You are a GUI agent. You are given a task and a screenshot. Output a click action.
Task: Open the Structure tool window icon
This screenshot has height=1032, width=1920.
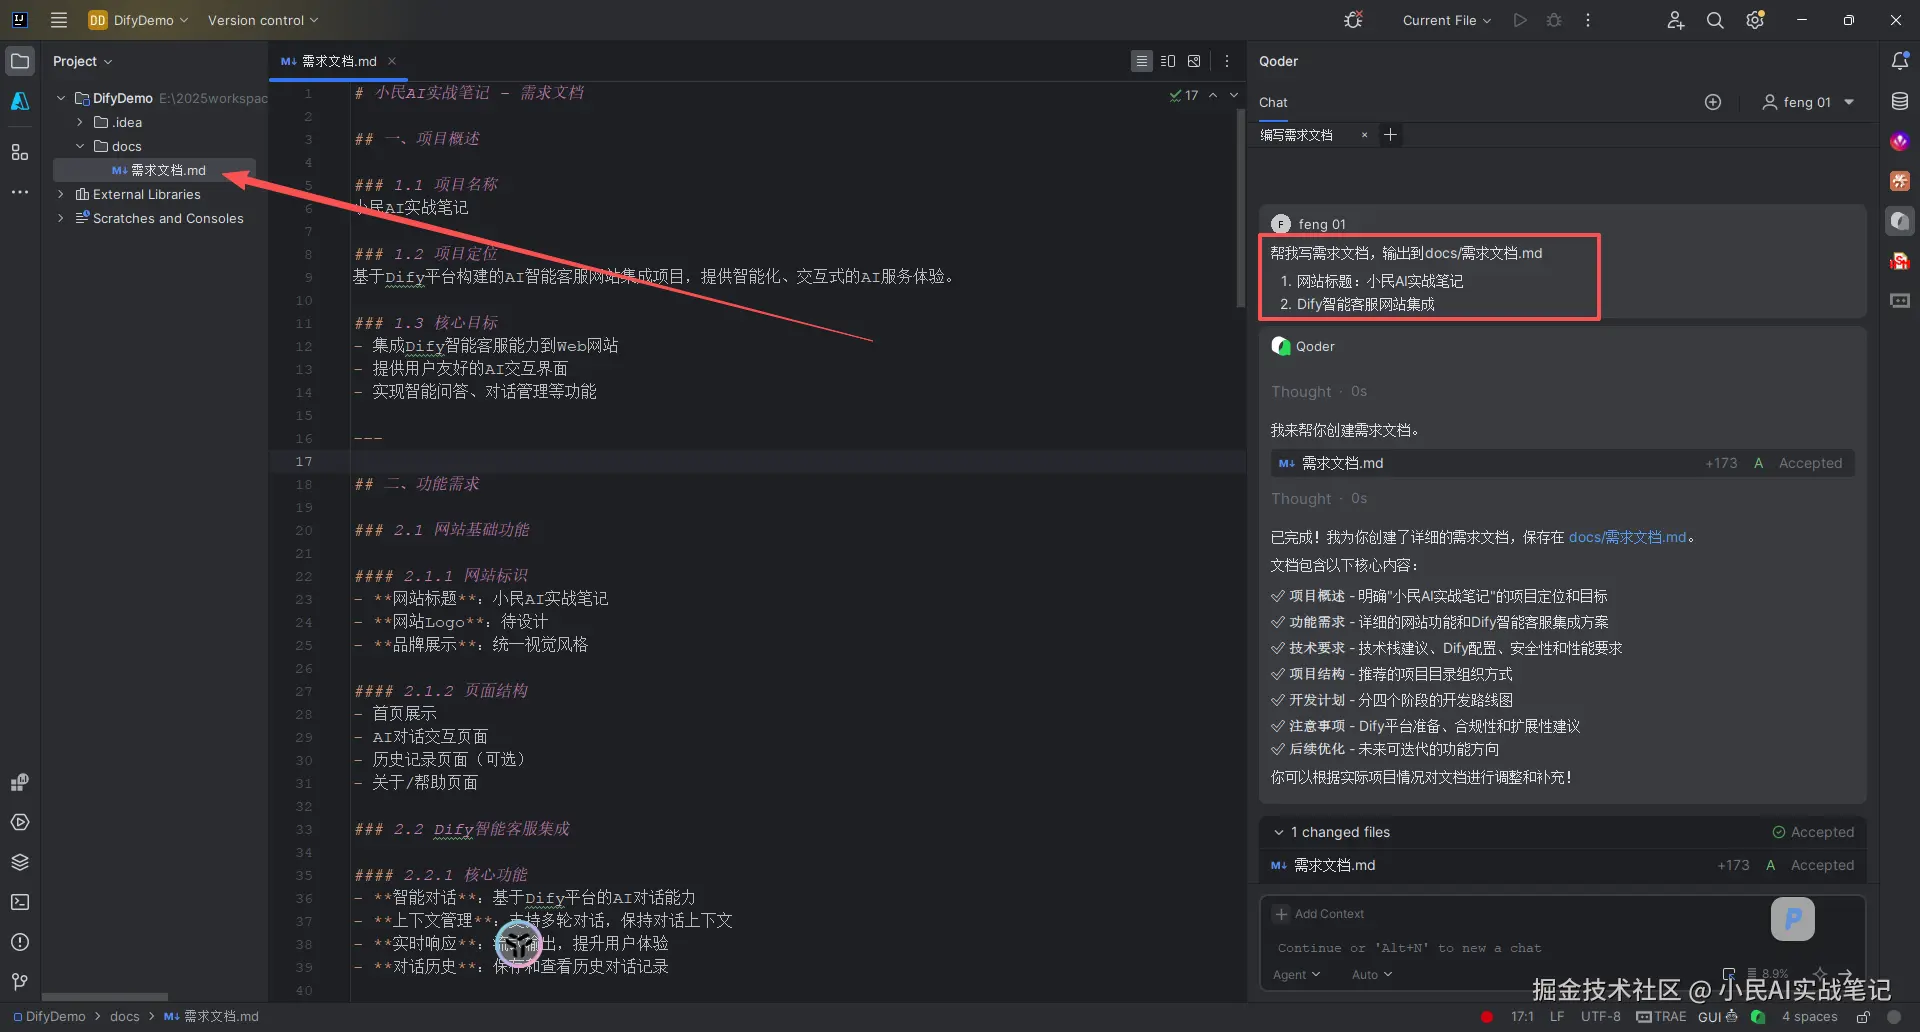point(20,153)
